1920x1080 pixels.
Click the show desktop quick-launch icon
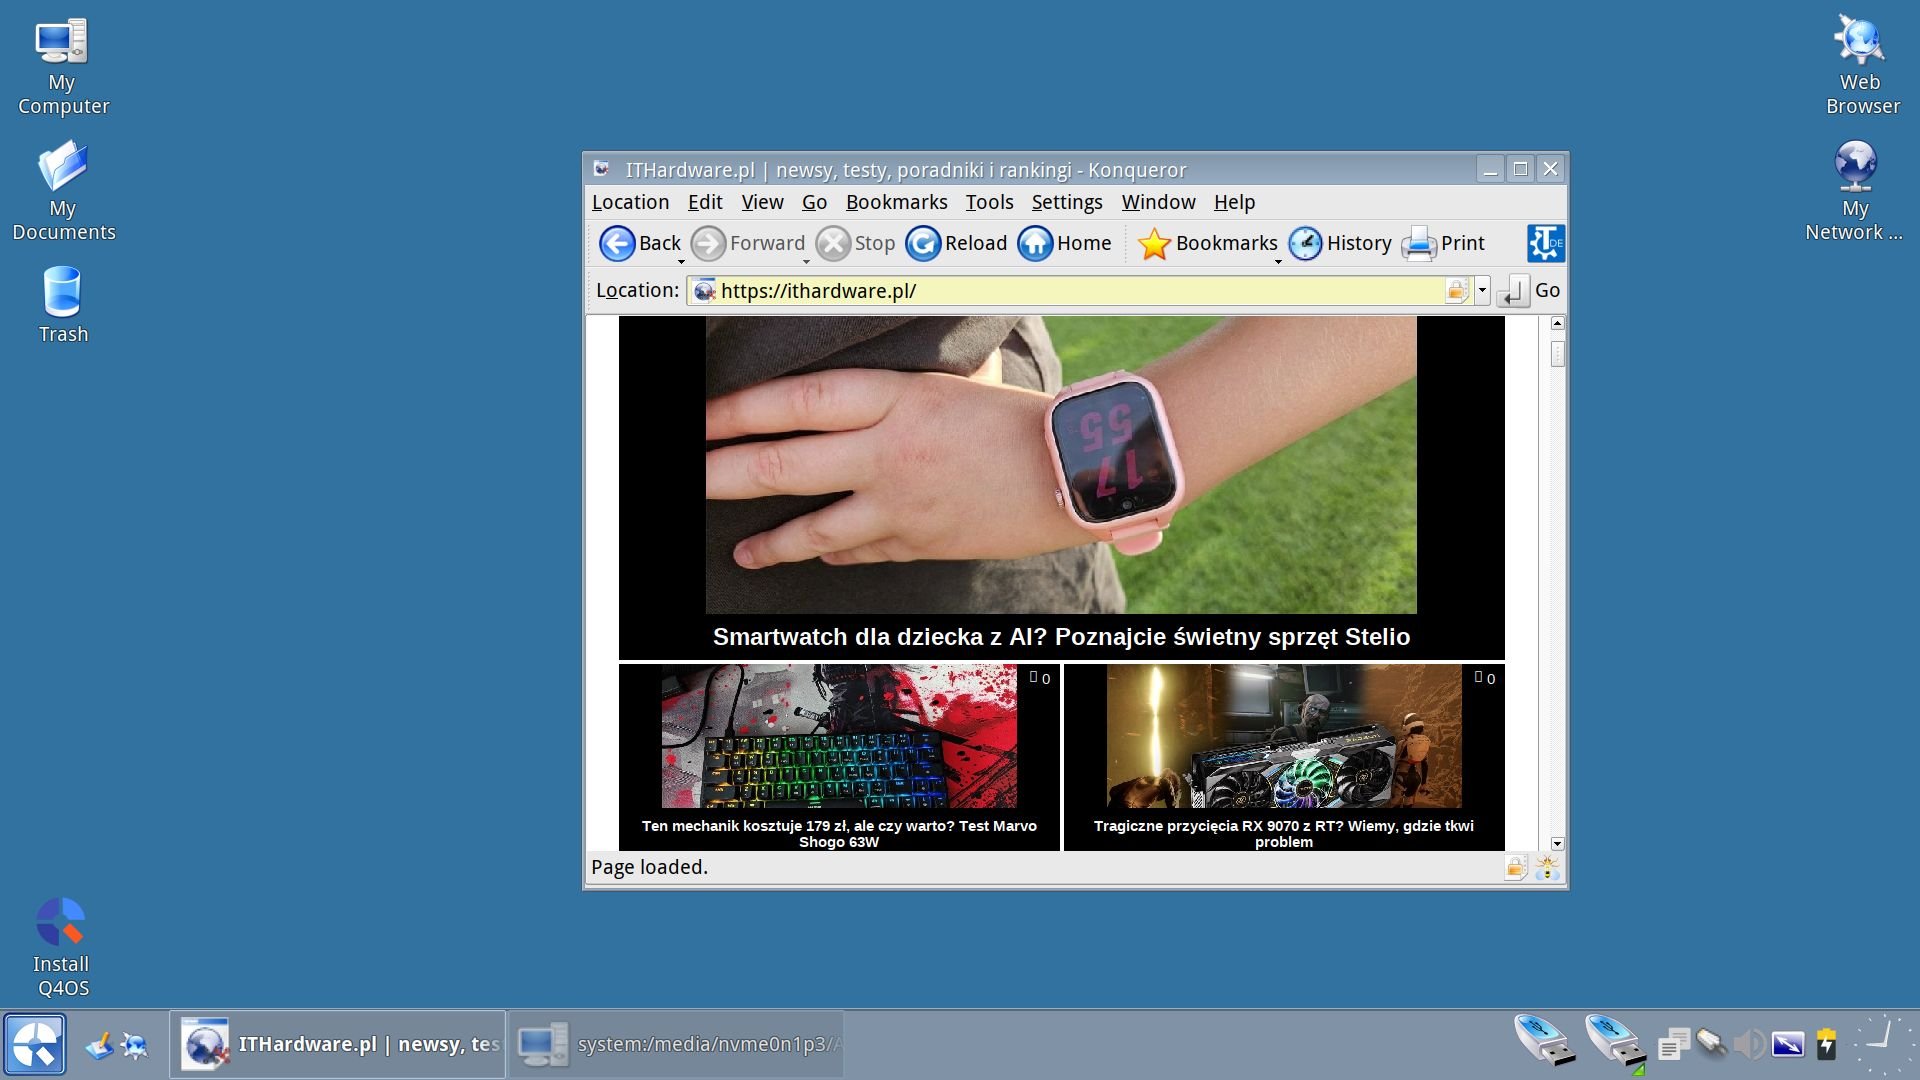99,1046
